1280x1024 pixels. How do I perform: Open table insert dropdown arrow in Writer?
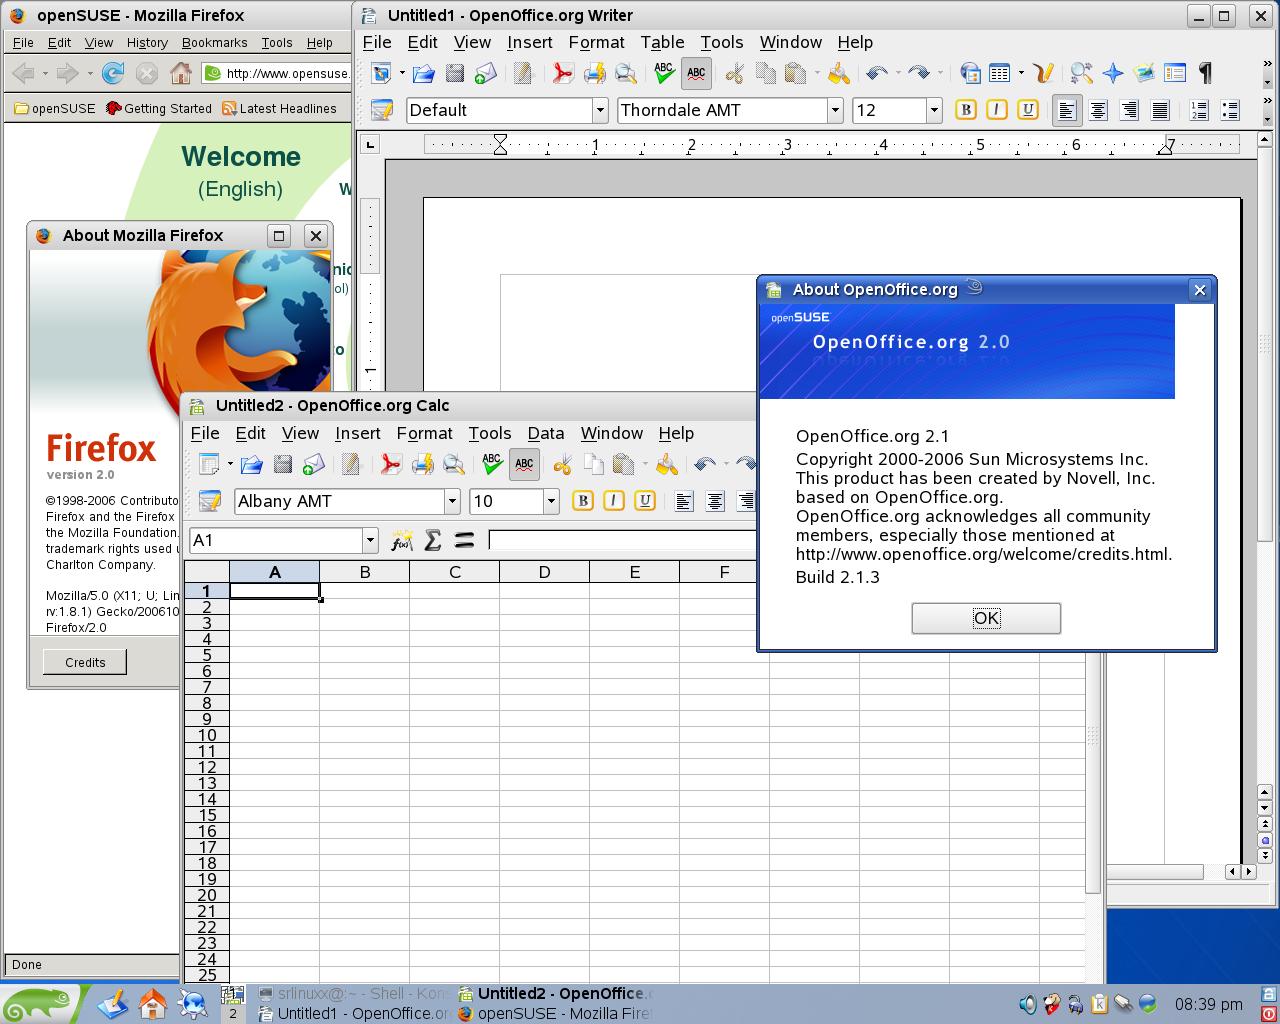[1021, 73]
